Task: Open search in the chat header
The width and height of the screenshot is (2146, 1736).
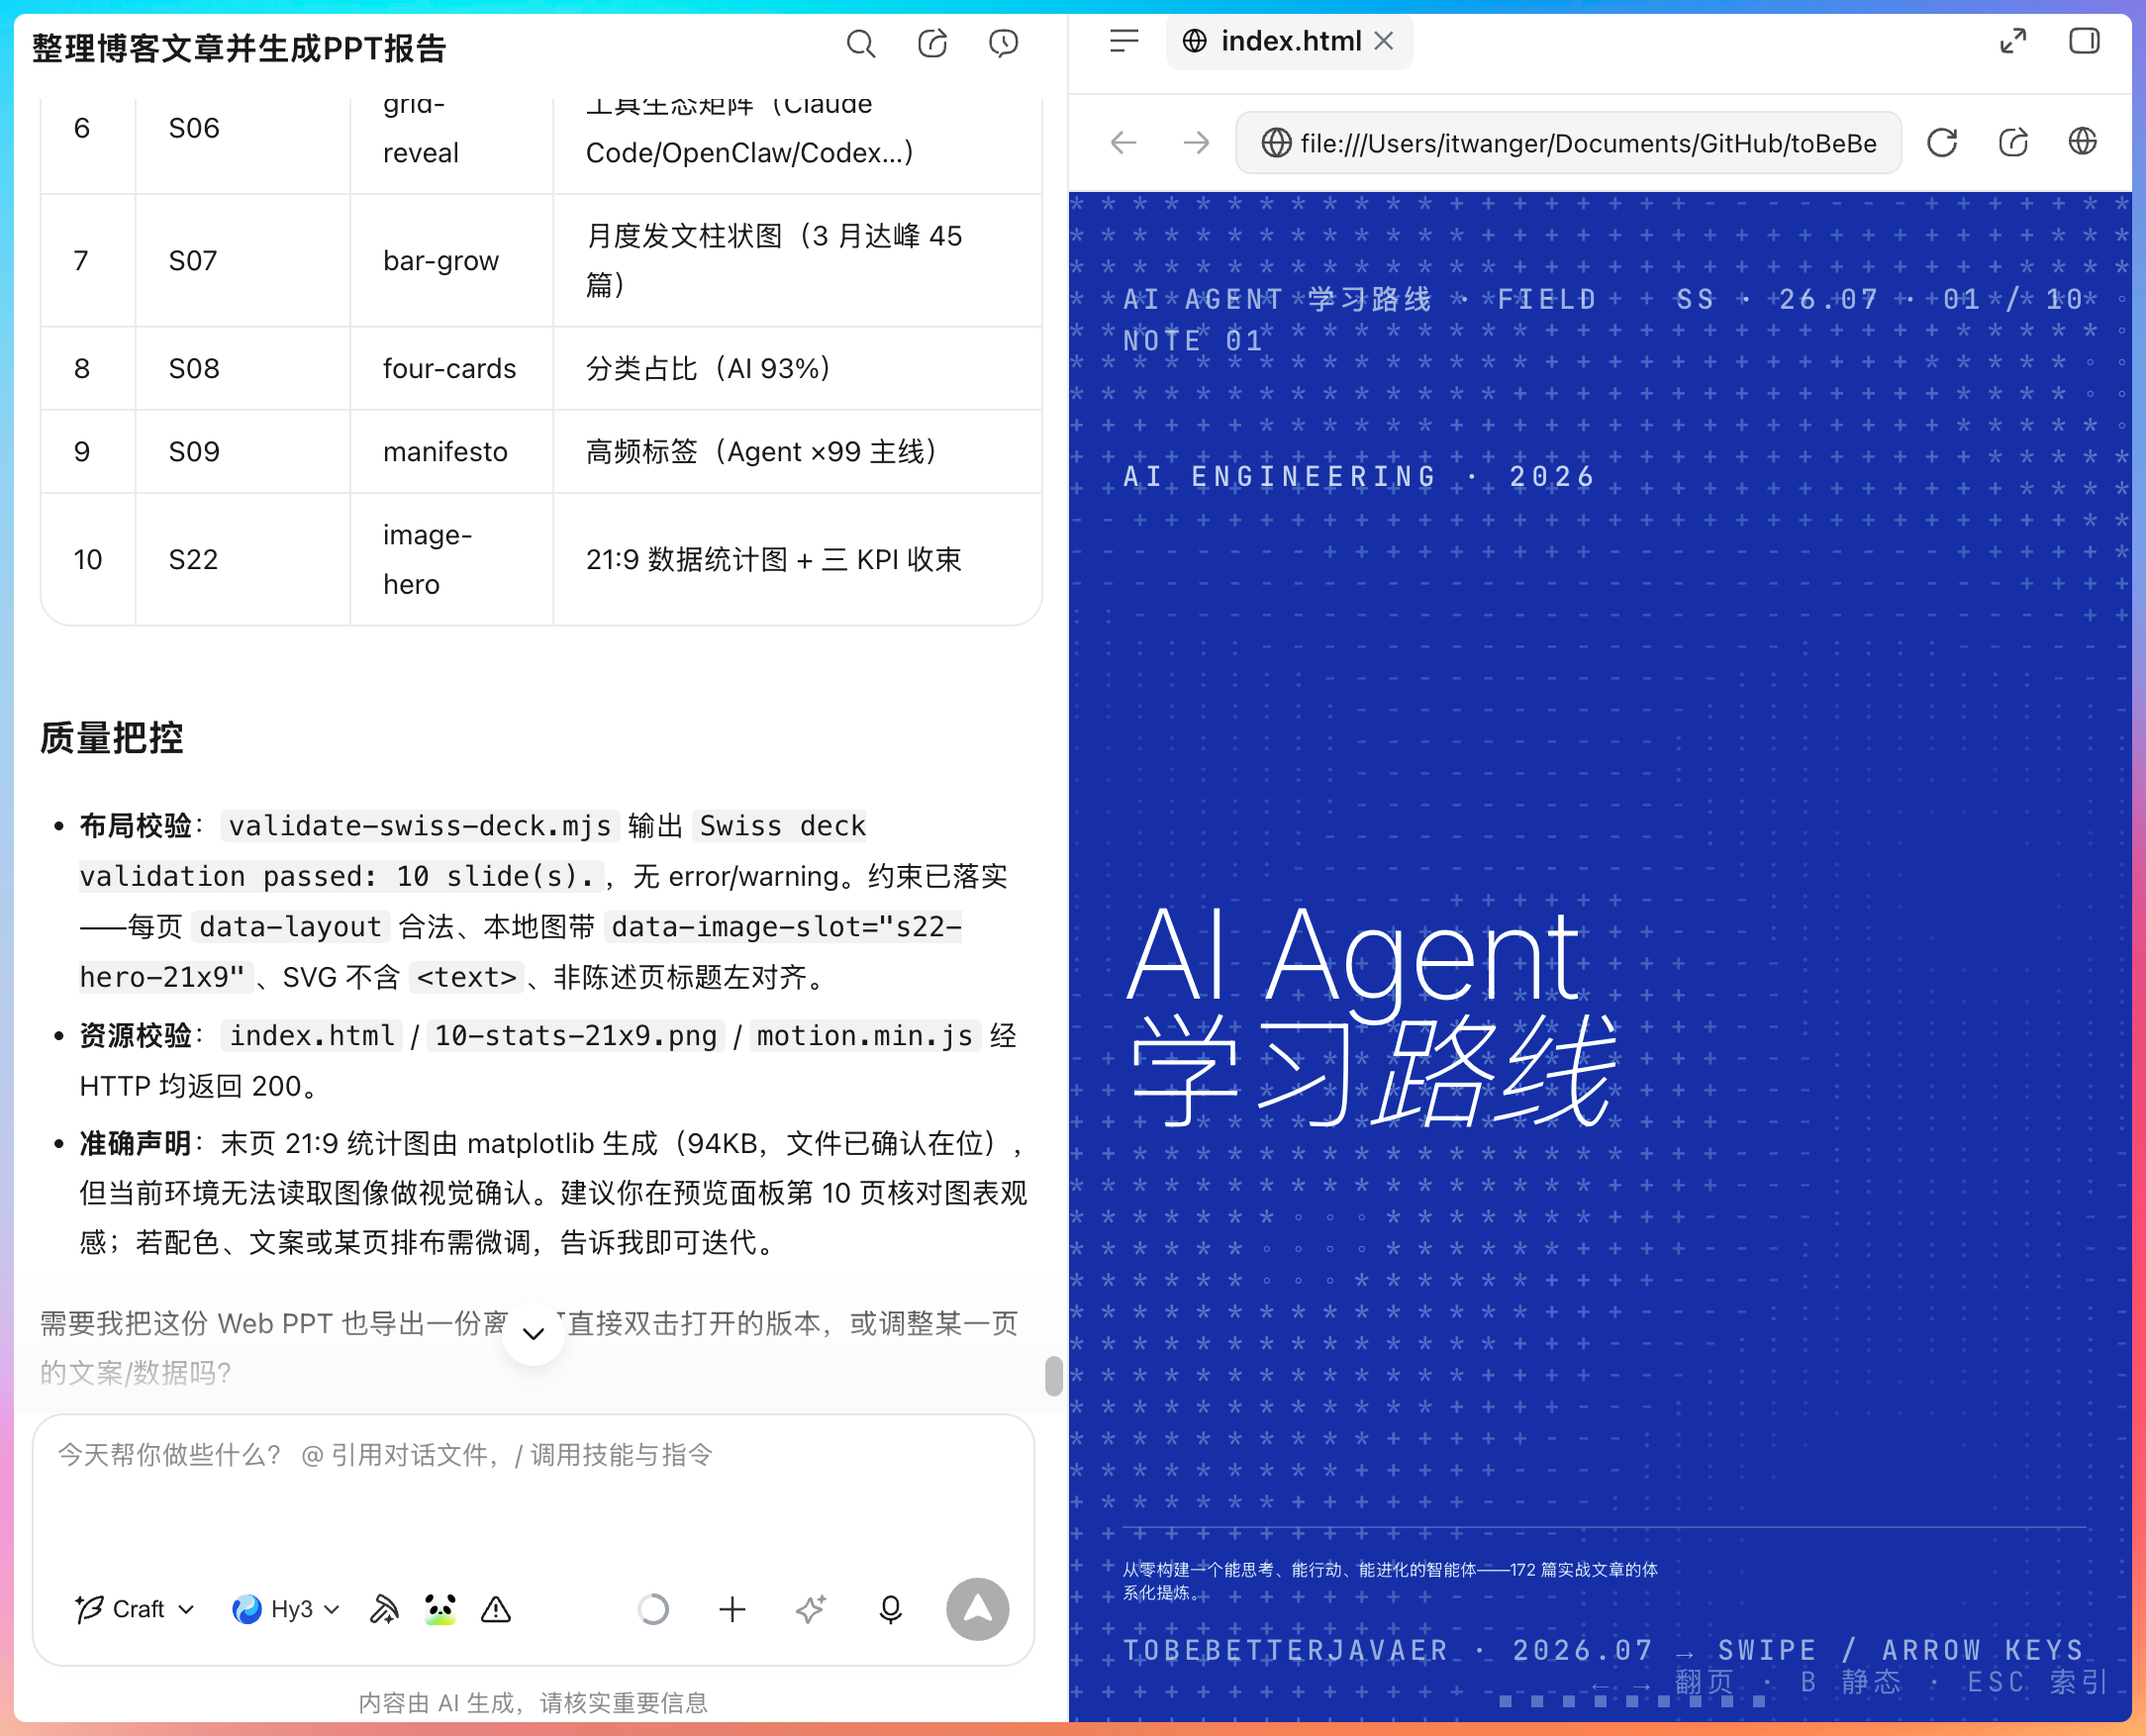Action: pyautogui.click(x=860, y=44)
